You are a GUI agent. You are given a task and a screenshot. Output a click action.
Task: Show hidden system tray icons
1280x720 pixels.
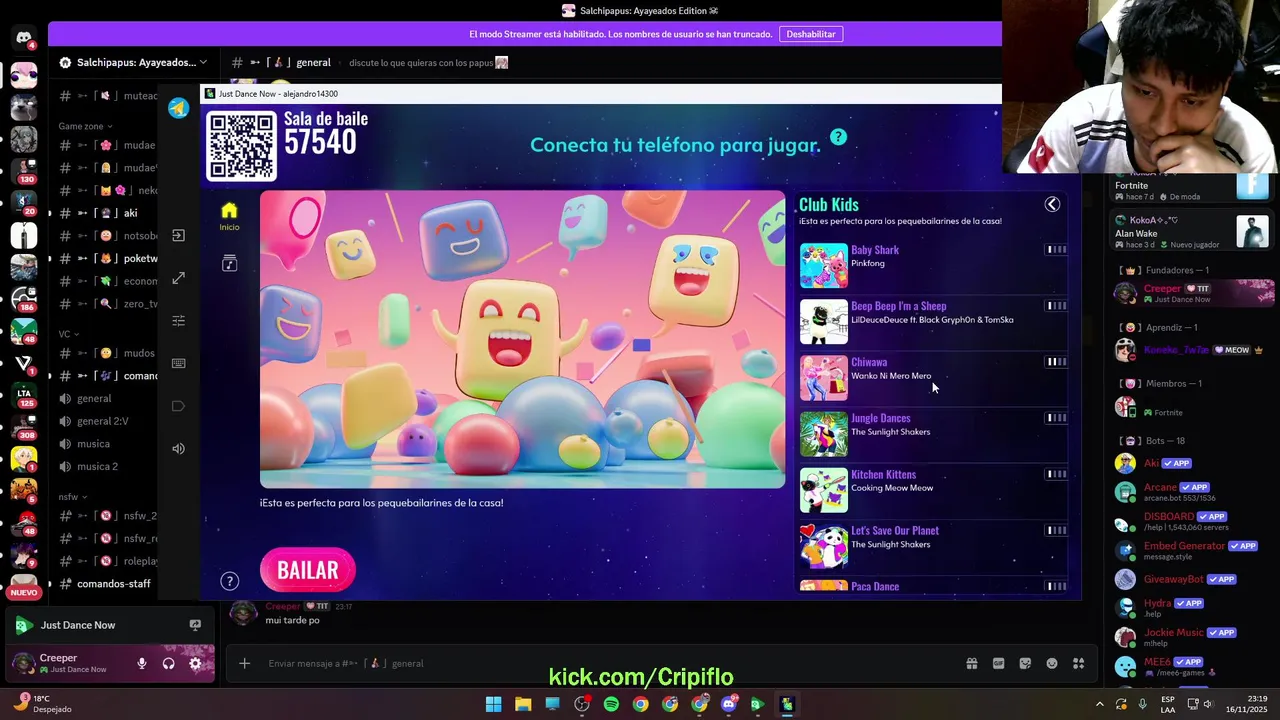pos(1100,704)
